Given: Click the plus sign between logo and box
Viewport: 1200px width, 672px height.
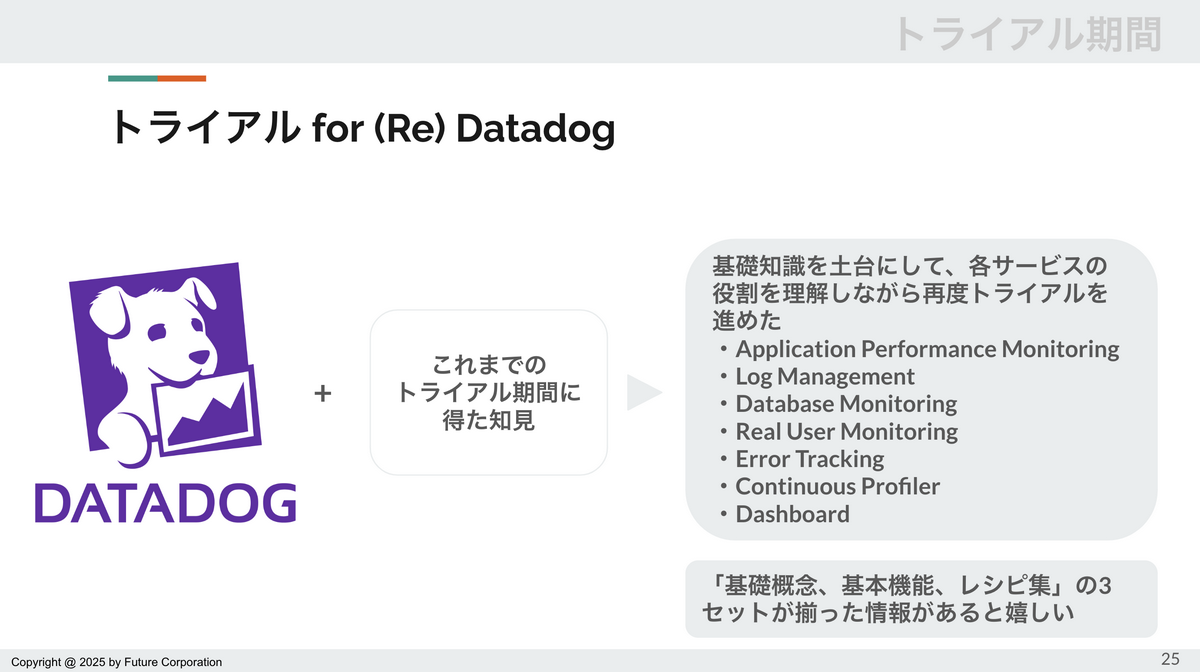Looking at the screenshot, I should (322, 393).
